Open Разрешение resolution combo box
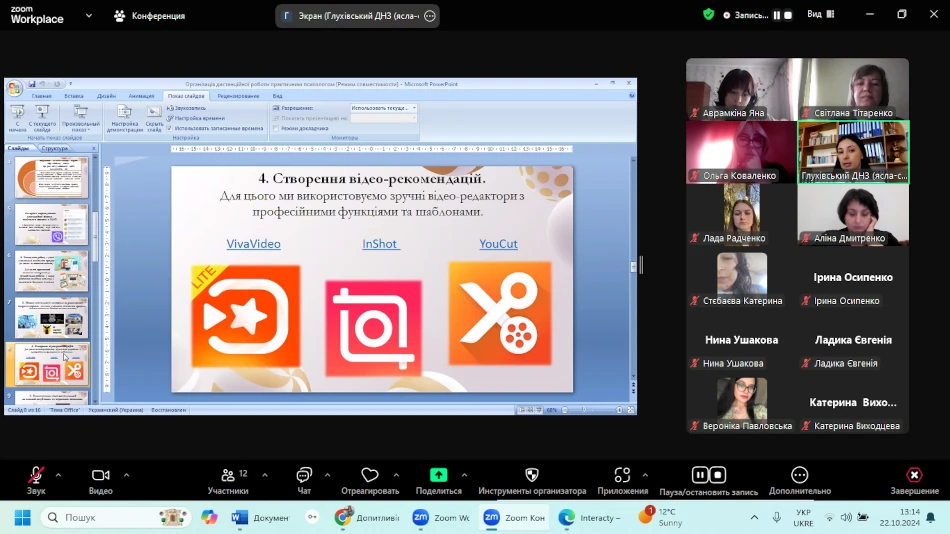Image resolution: width=950 pixels, height=534 pixels. coord(384,108)
